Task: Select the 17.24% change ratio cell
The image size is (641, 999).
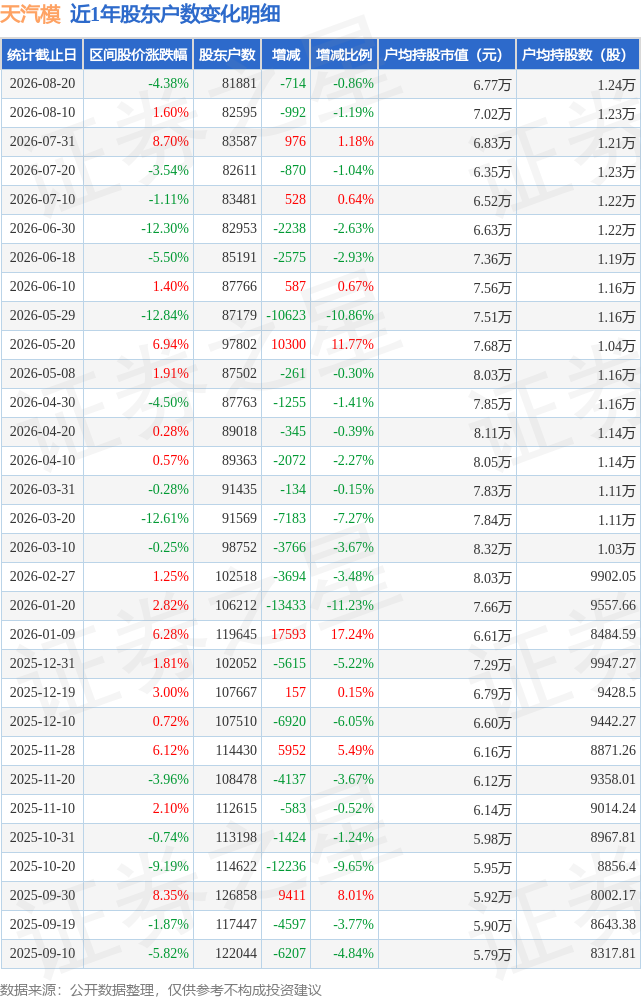Action: coord(352,634)
